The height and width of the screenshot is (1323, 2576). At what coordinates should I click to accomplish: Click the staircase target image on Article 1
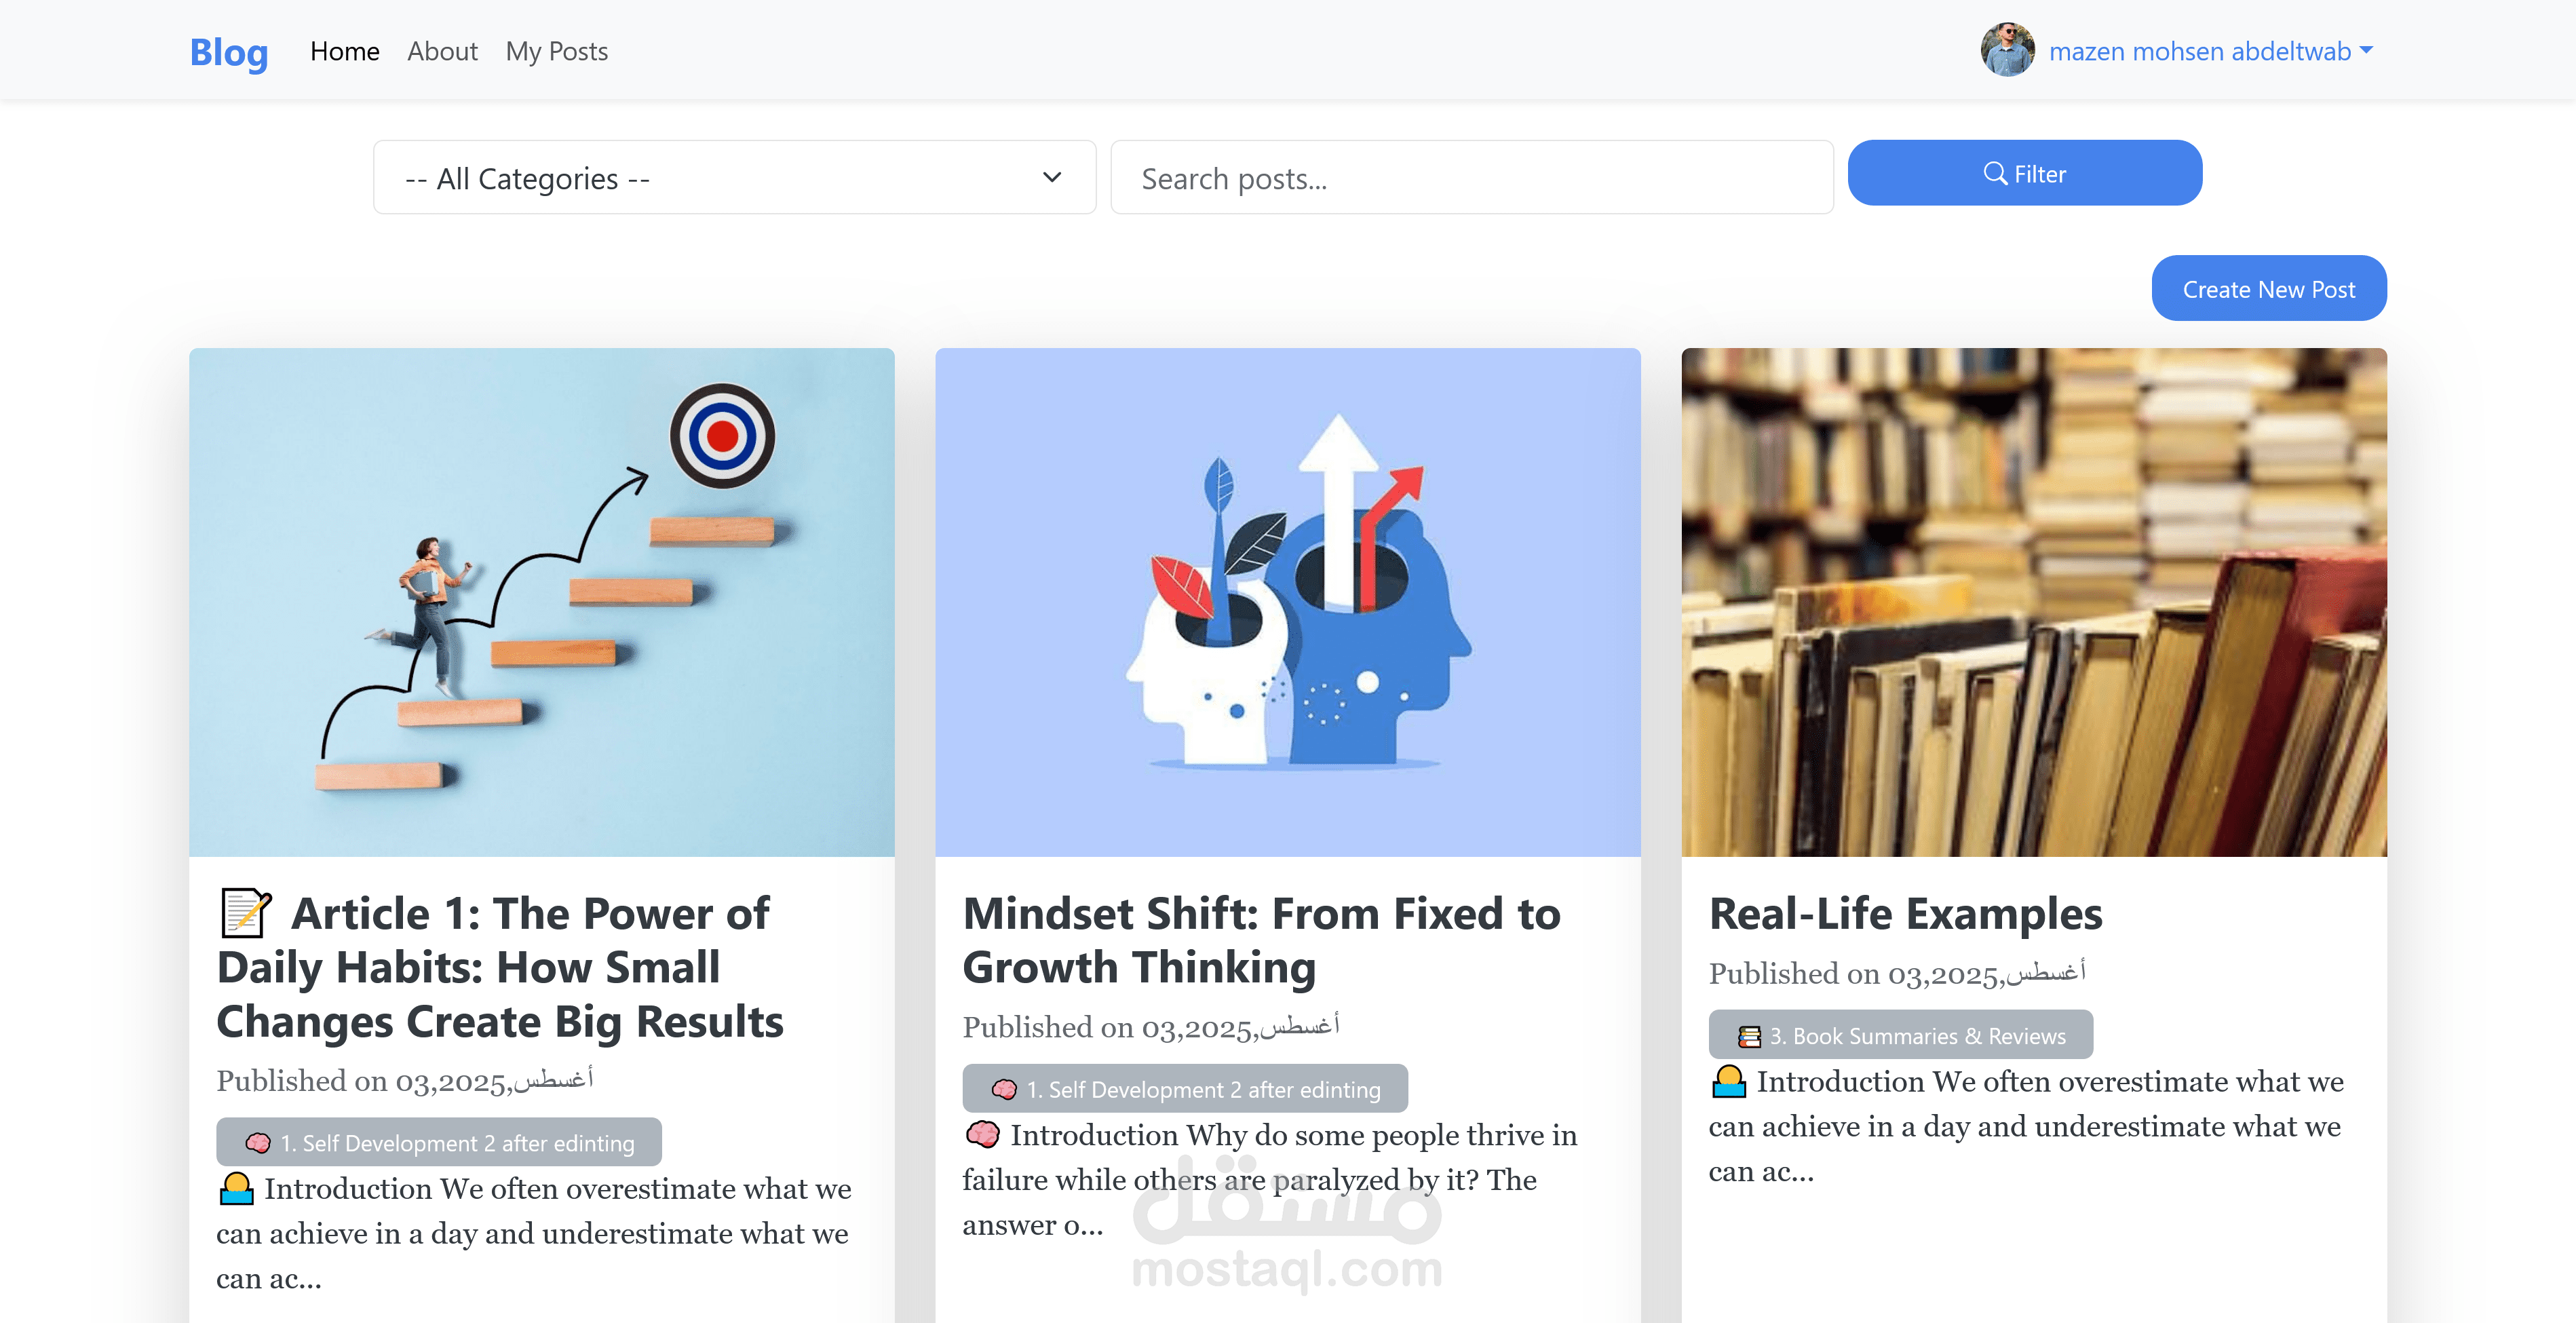tap(541, 602)
